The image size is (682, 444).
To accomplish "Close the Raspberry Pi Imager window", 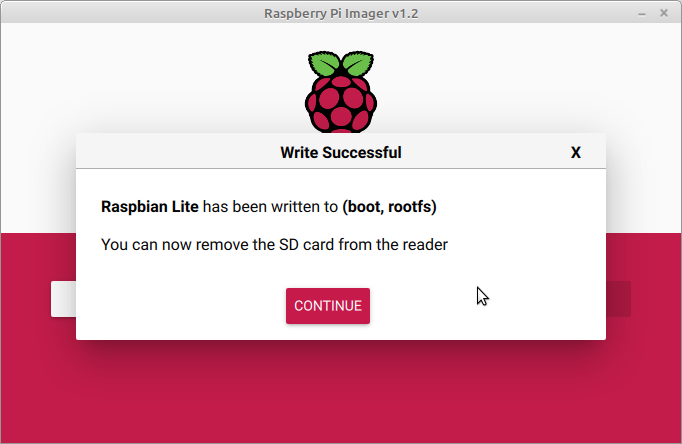I will 665,14.
